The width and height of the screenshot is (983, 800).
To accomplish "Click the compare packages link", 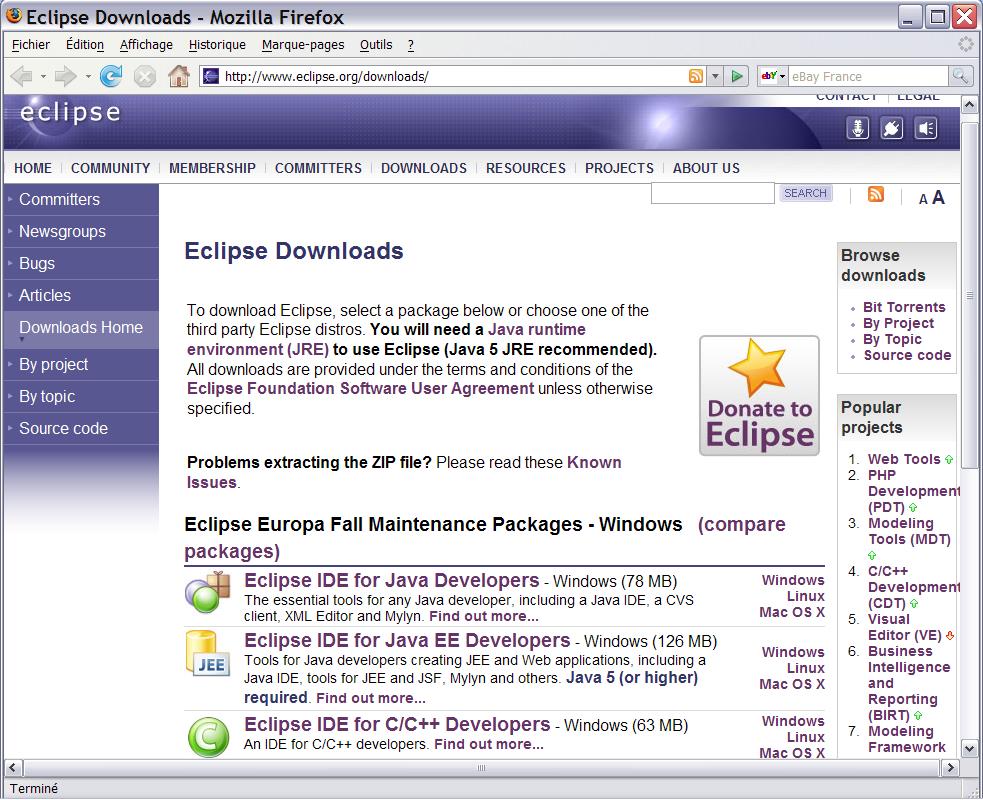I will (x=485, y=537).
